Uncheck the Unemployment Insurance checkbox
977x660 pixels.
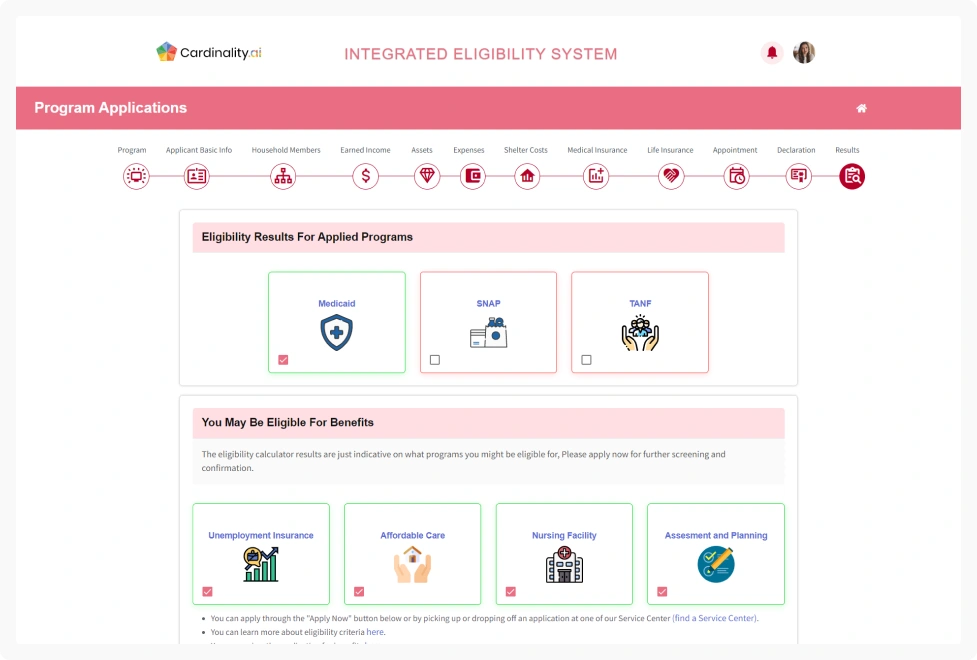tap(207, 592)
